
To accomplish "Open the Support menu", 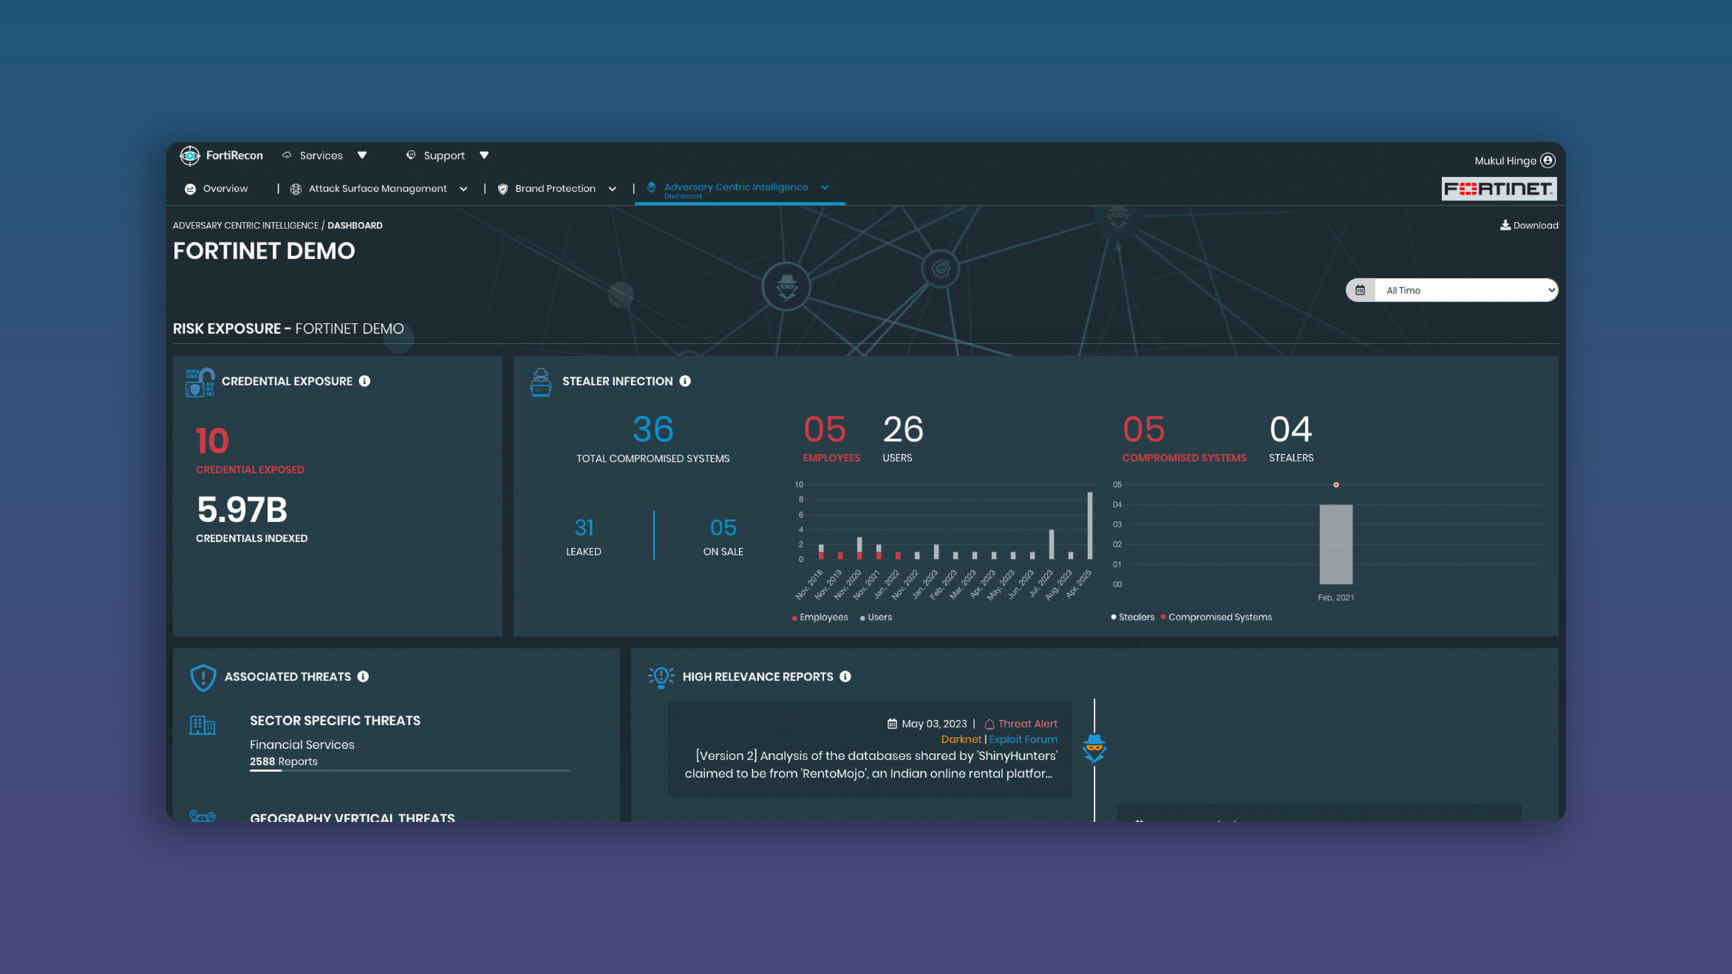I will click(x=444, y=156).
